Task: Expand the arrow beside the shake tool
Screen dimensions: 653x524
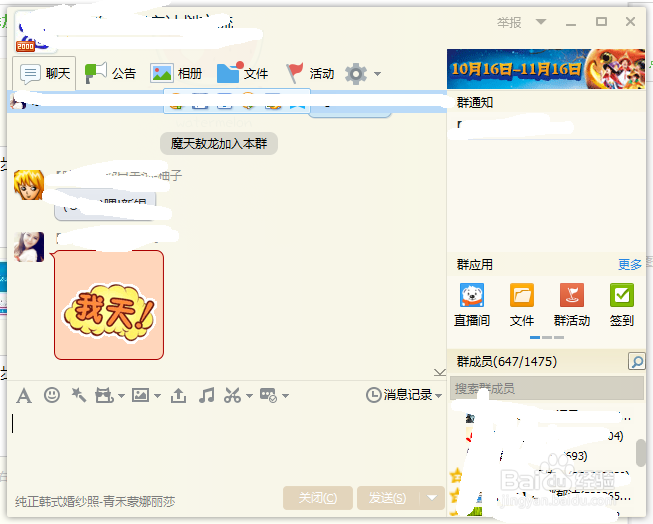Action: (121, 396)
